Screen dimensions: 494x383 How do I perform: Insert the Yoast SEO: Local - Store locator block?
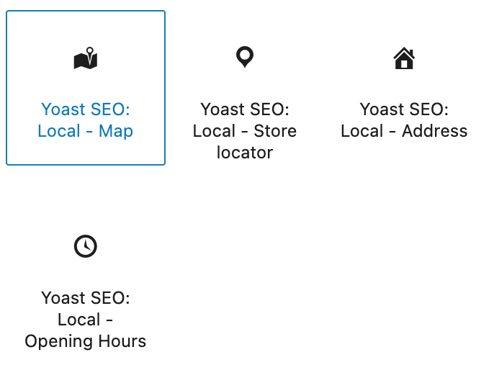coord(245,88)
